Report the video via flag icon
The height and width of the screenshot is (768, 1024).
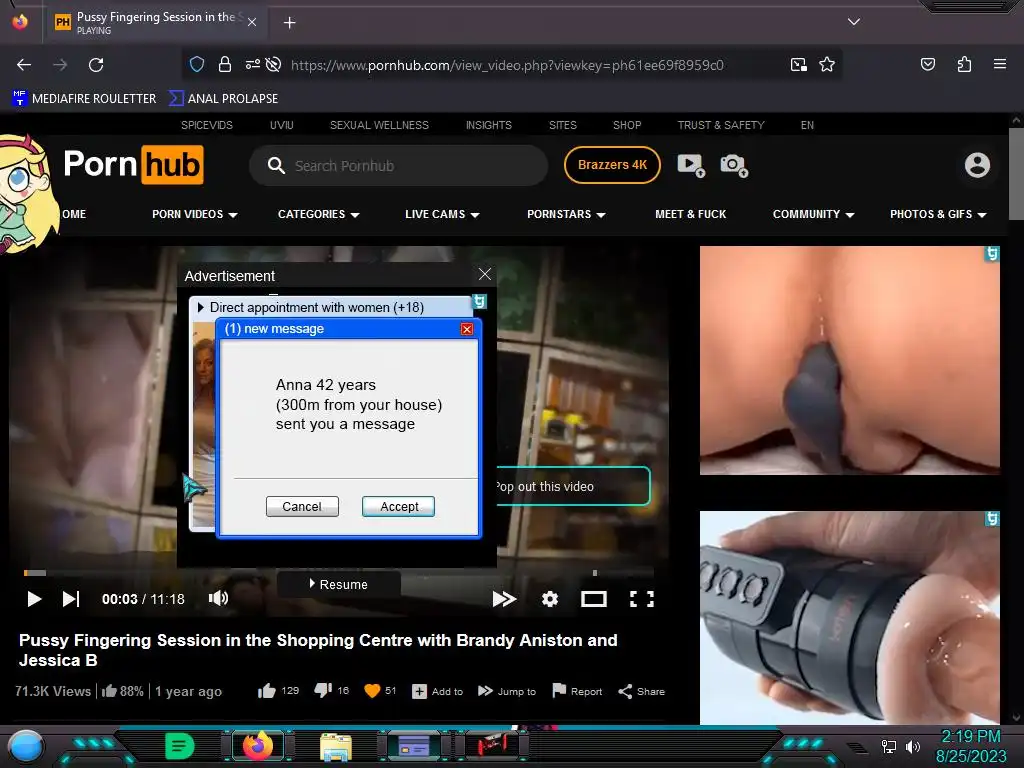[x=577, y=691]
